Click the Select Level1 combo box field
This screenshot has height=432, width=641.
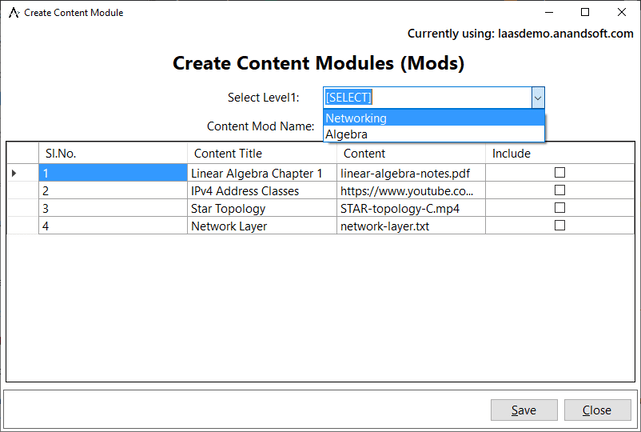click(426, 97)
